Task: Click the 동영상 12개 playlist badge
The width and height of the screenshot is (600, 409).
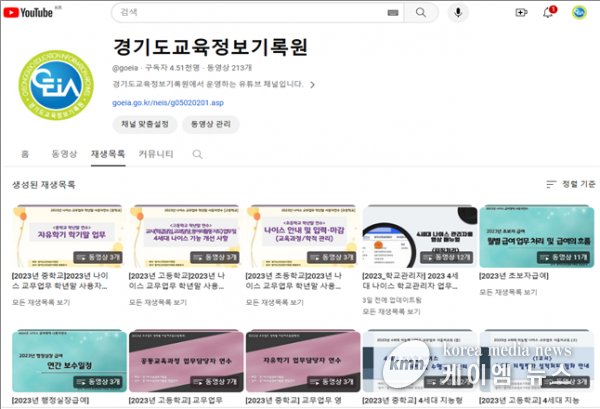Action: coord(447,257)
